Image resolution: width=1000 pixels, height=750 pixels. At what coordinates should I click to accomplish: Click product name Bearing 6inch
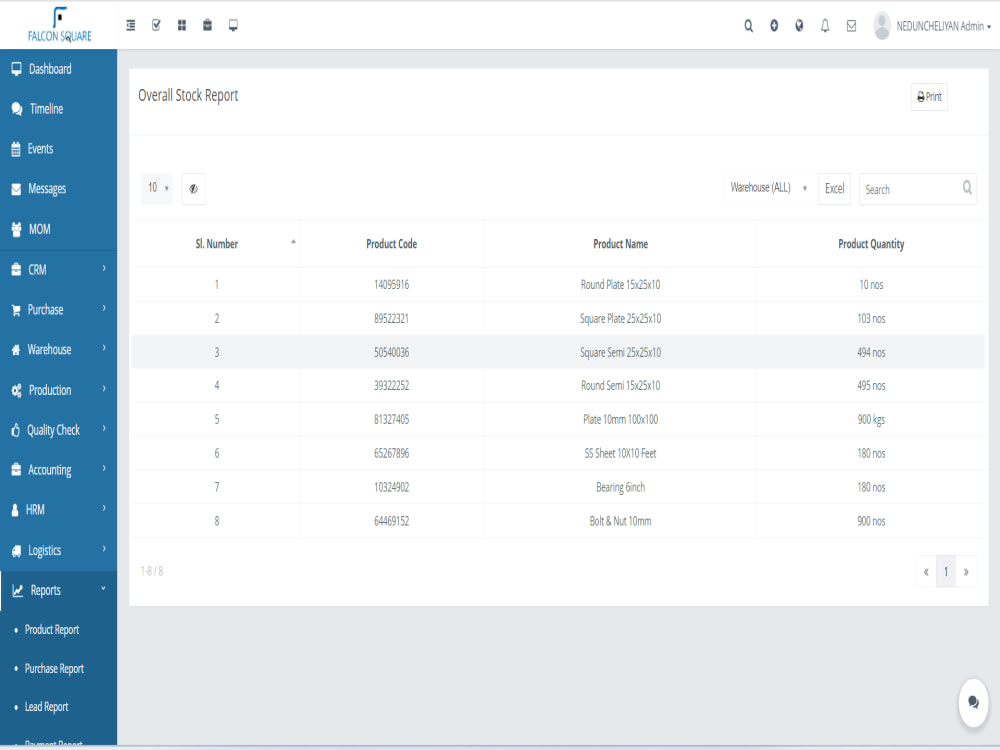click(x=621, y=487)
